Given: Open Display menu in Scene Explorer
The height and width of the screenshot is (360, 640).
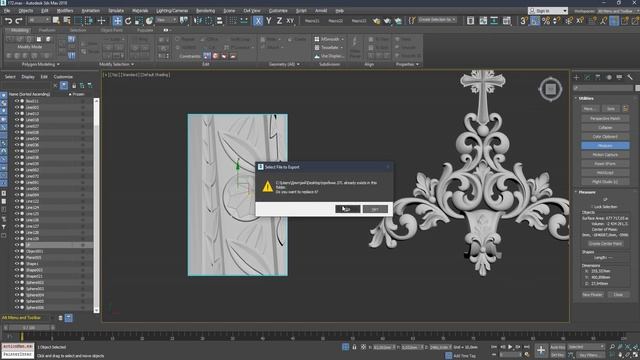Looking at the screenshot, I should pos(28,77).
